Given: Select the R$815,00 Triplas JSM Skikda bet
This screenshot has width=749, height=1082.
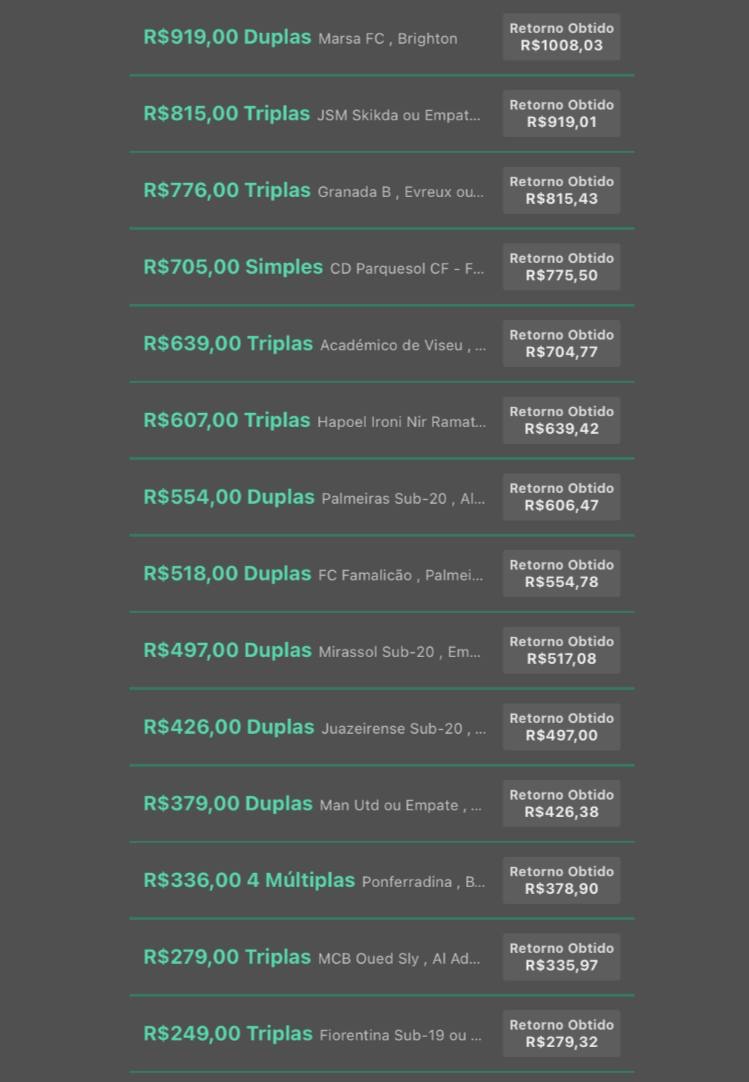Looking at the screenshot, I should [x=382, y=114].
